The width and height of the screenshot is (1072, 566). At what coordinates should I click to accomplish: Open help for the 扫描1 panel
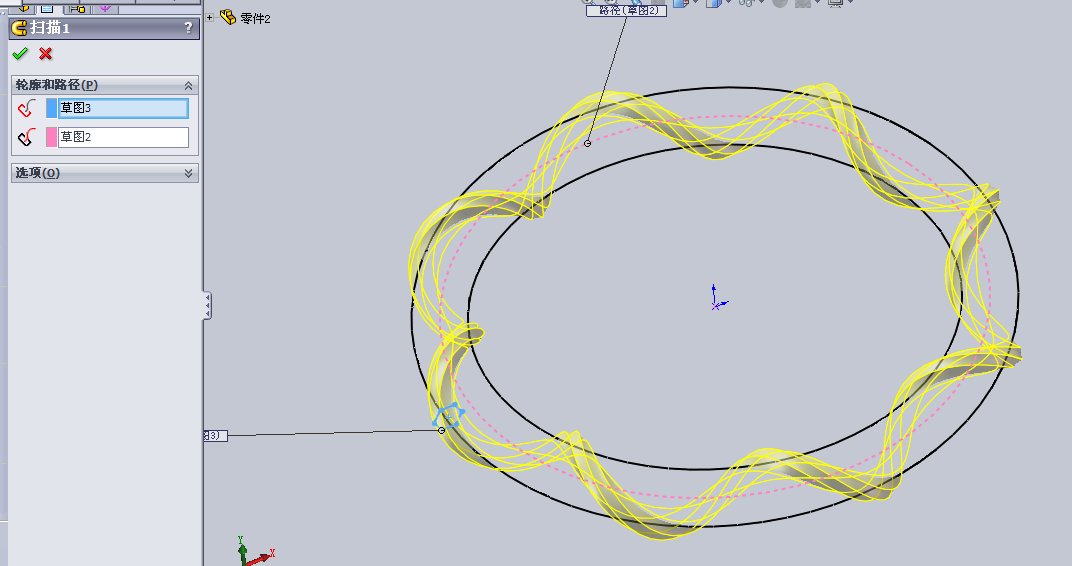[x=188, y=27]
